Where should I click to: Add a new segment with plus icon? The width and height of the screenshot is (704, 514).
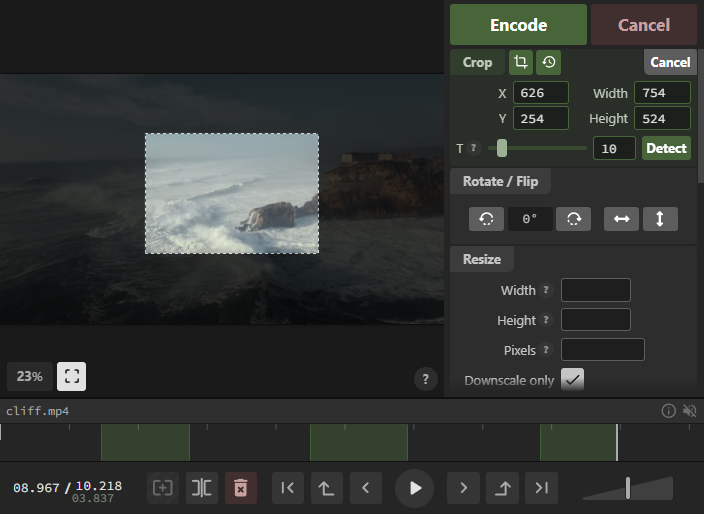click(x=163, y=488)
